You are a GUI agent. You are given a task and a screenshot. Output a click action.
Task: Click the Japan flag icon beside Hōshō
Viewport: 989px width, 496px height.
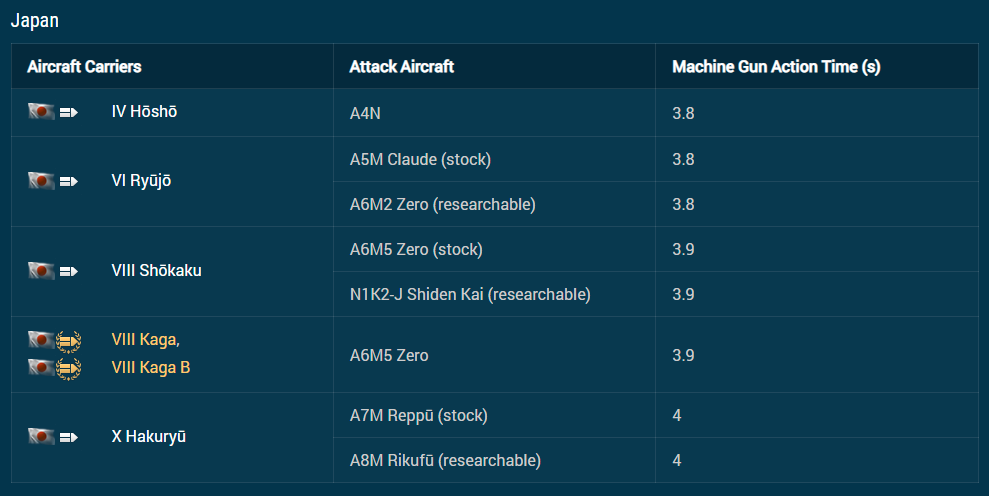41,112
